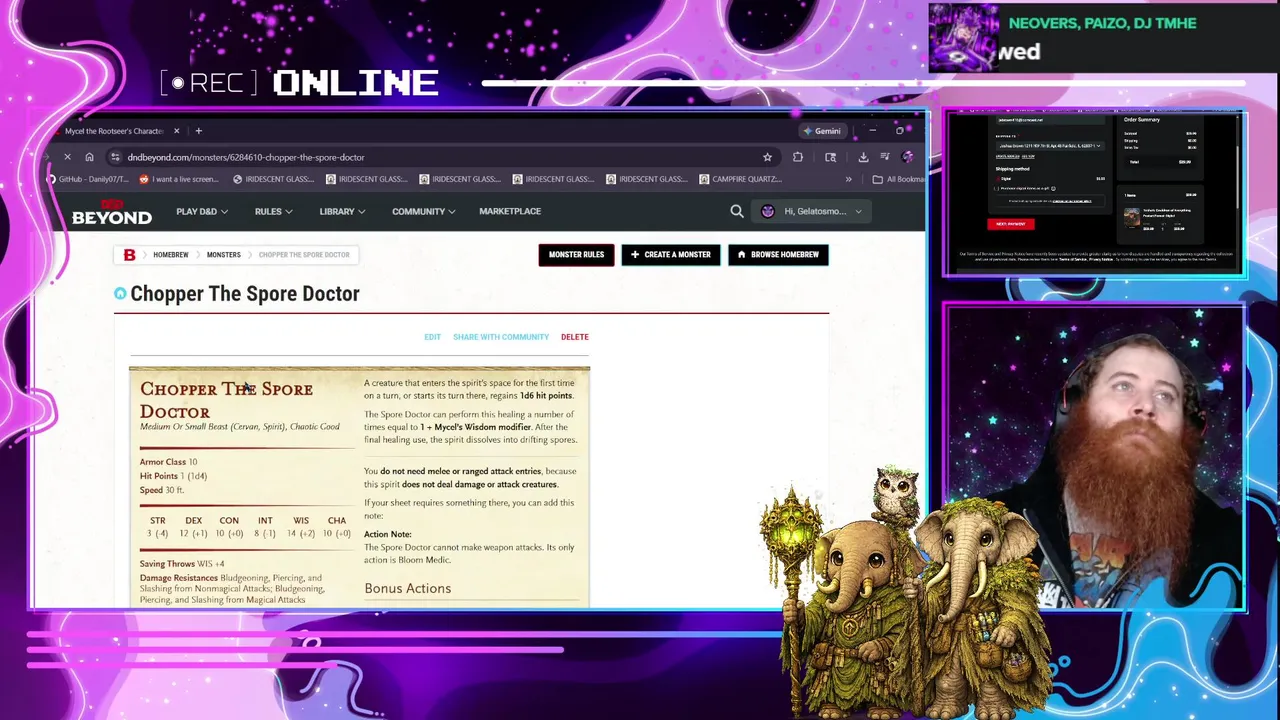Image resolution: width=1280 pixels, height=720 pixels.
Task: Click the INT ability score
Action: click(265, 527)
